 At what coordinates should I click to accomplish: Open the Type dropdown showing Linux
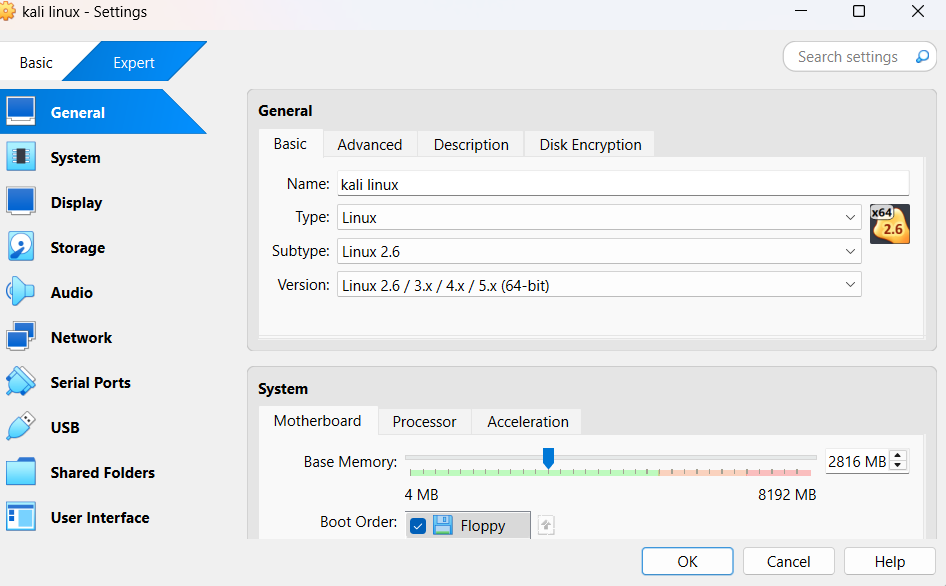coord(599,217)
